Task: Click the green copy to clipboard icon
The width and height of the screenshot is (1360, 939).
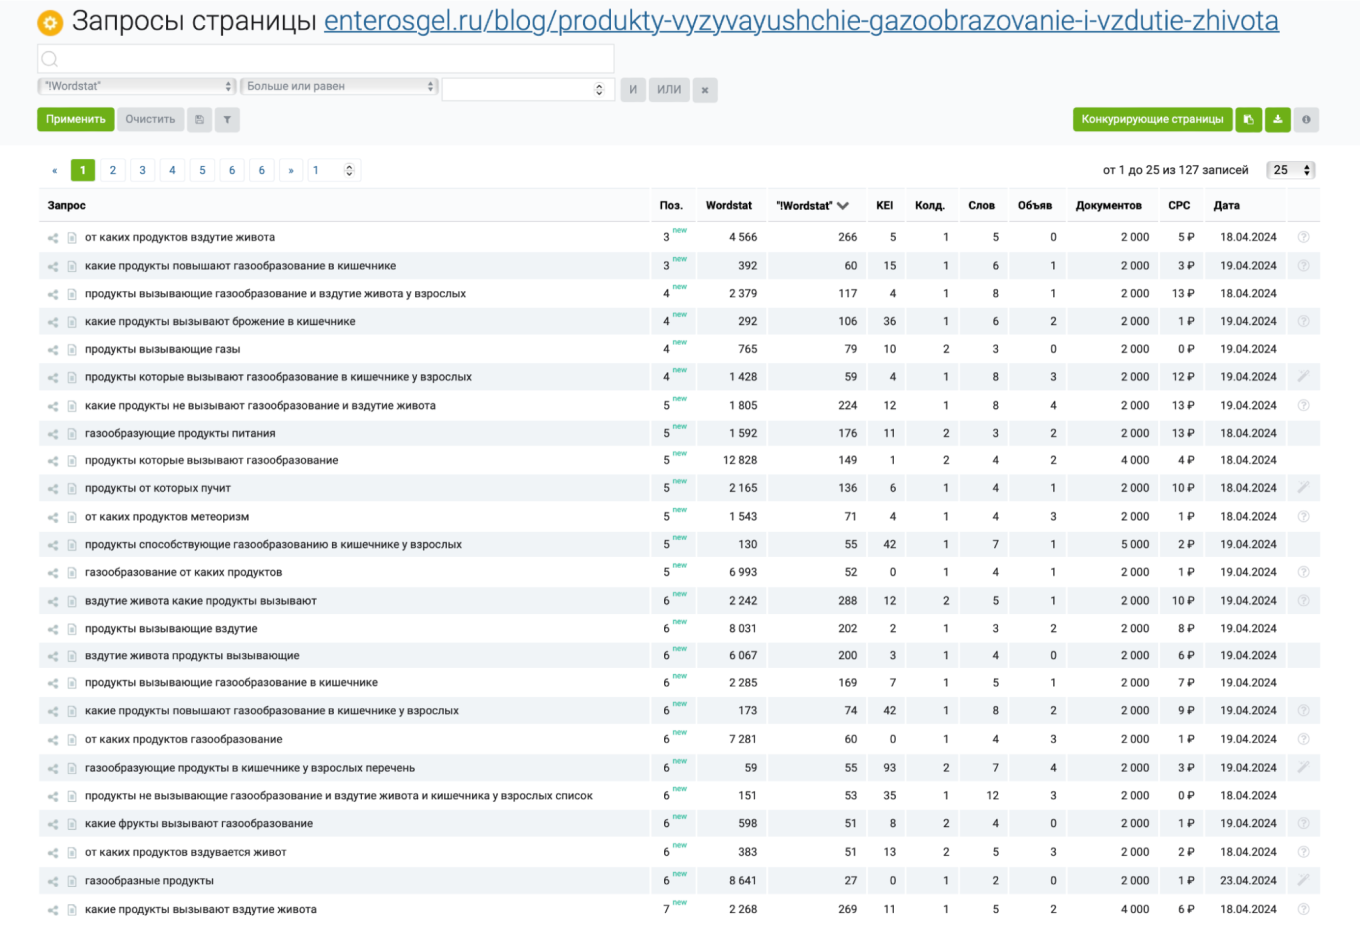Action: tap(1248, 120)
